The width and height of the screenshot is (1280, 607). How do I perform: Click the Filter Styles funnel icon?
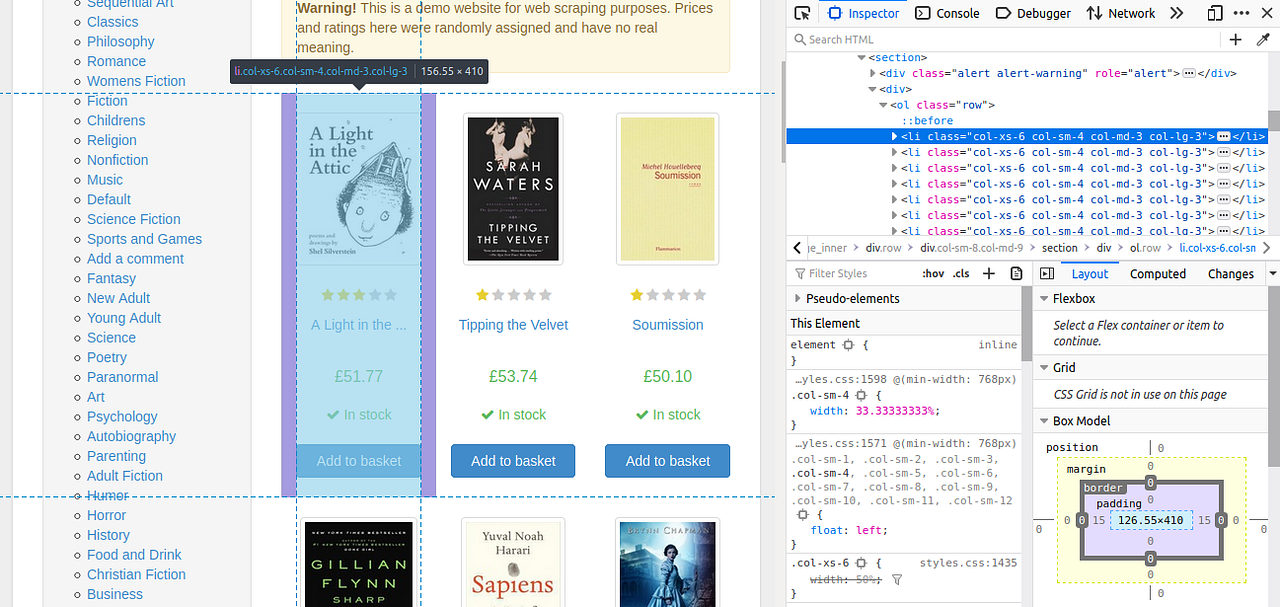pyautogui.click(x=800, y=273)
